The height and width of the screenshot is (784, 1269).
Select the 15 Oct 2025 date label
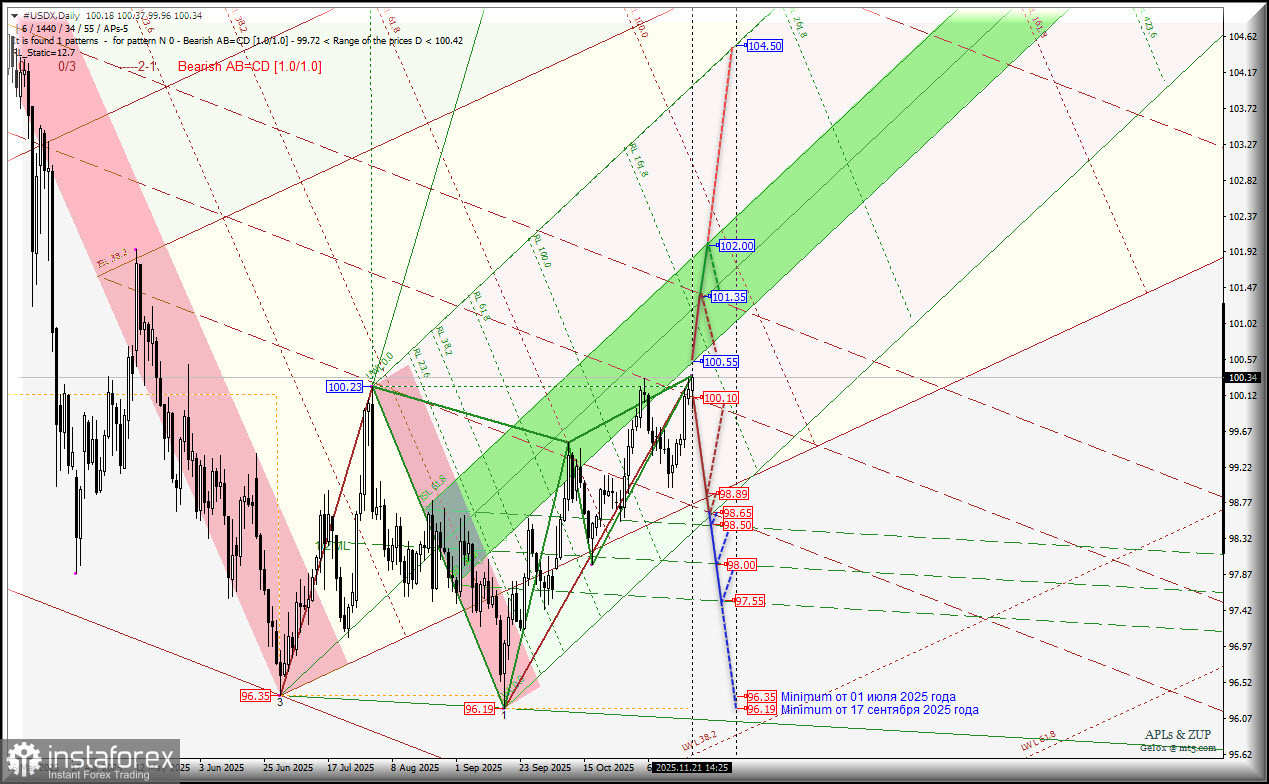pos(608,768)
